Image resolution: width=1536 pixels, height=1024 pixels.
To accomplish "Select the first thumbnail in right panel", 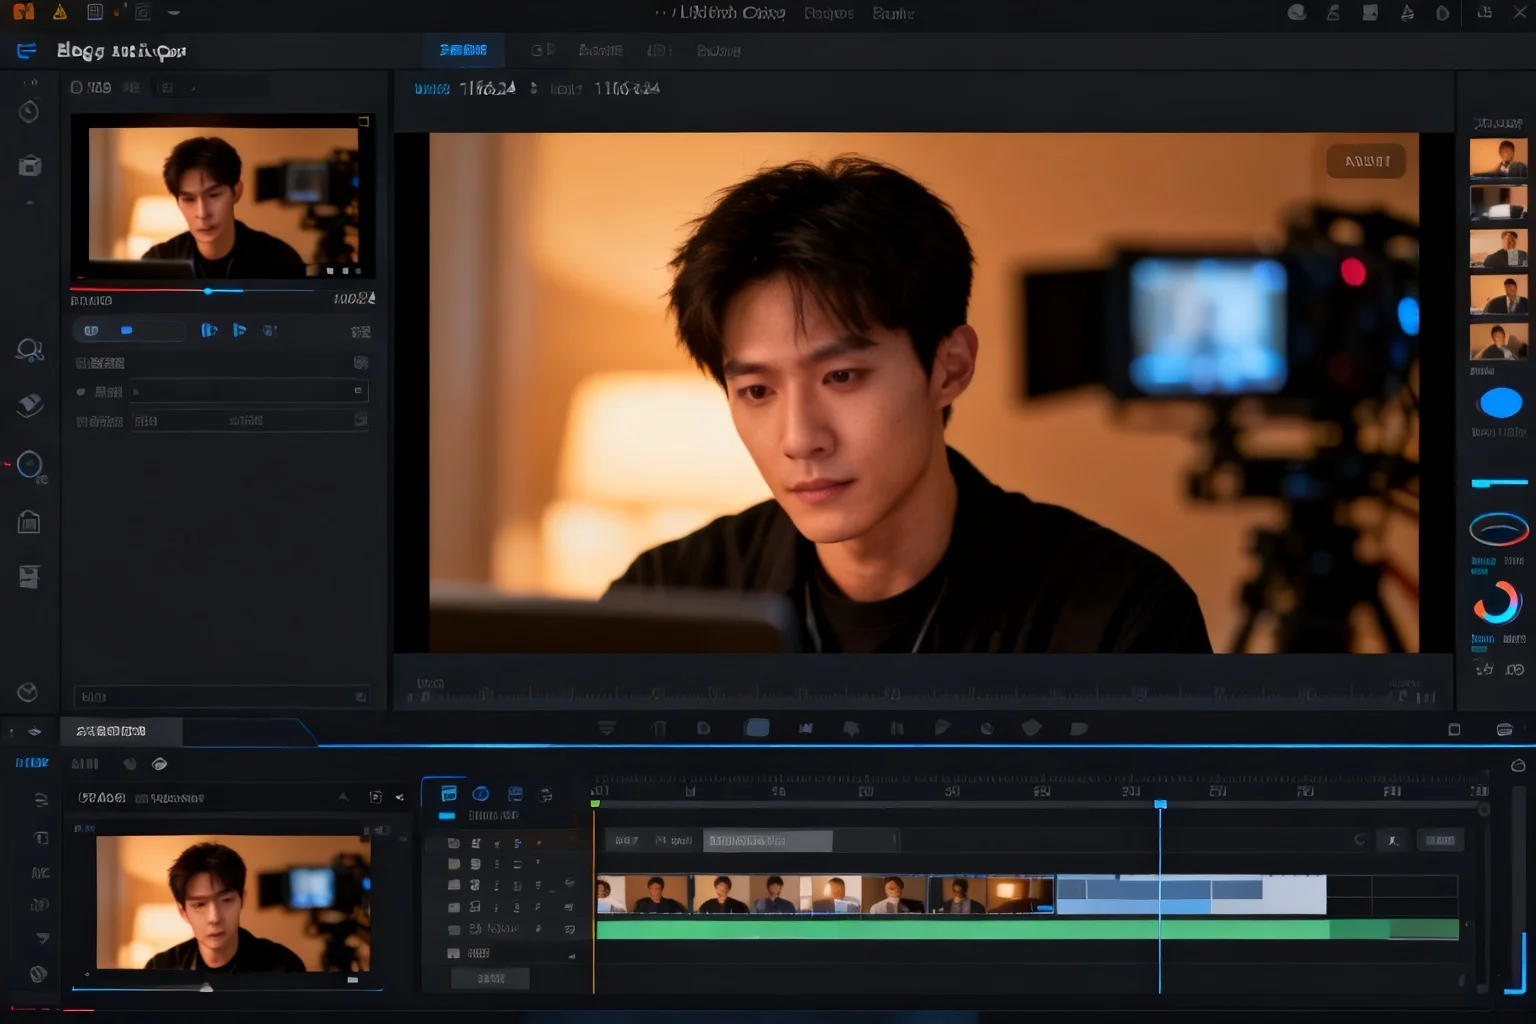I will [x=1498, y=158].
